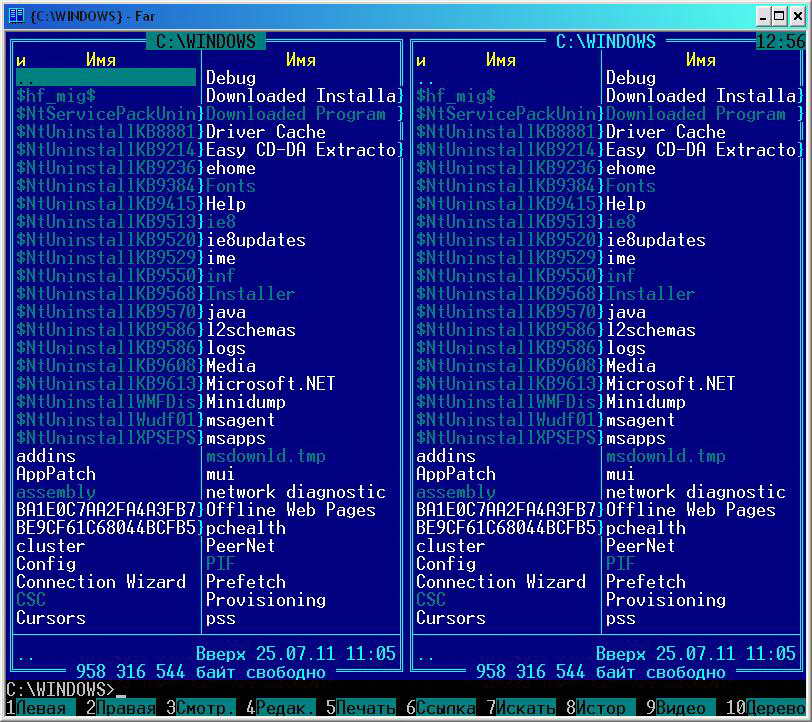Select the Prefetch folder in the left panel
This screenshot has height=722, width=812.
pyautogui.click(x=245, y=582)
